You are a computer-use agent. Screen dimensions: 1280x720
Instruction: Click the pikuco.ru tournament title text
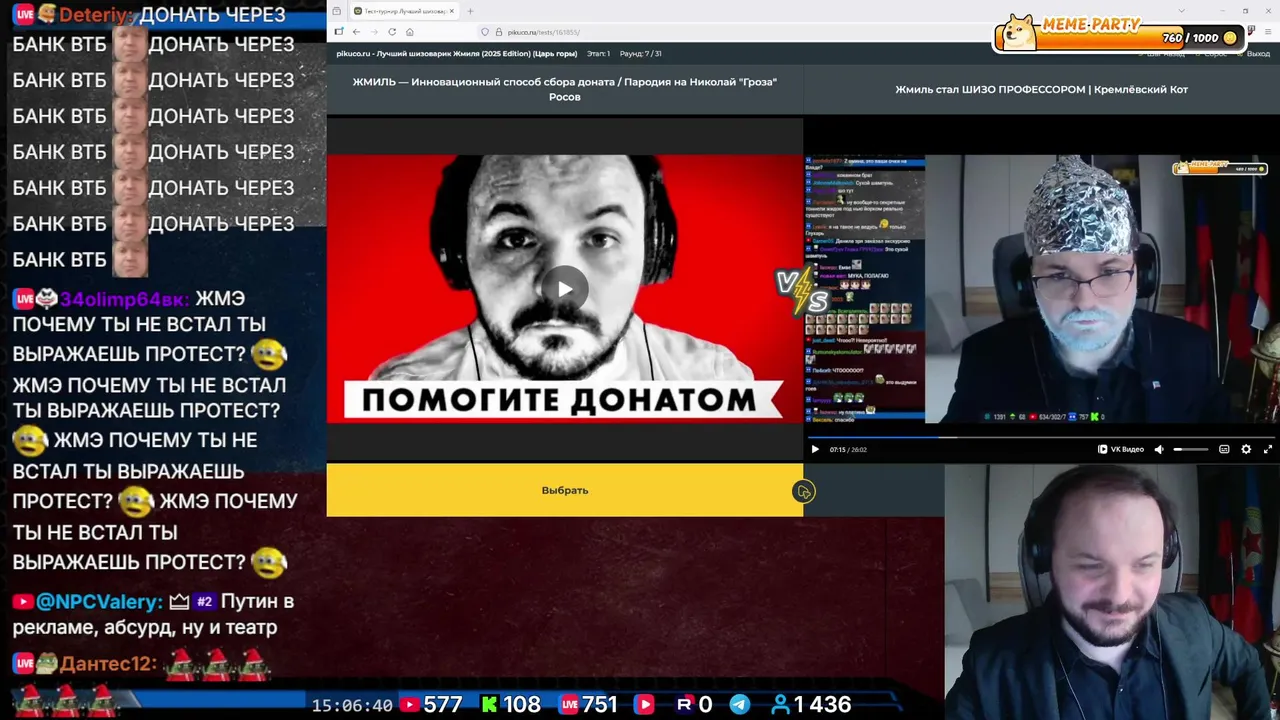tap(457, 53)
